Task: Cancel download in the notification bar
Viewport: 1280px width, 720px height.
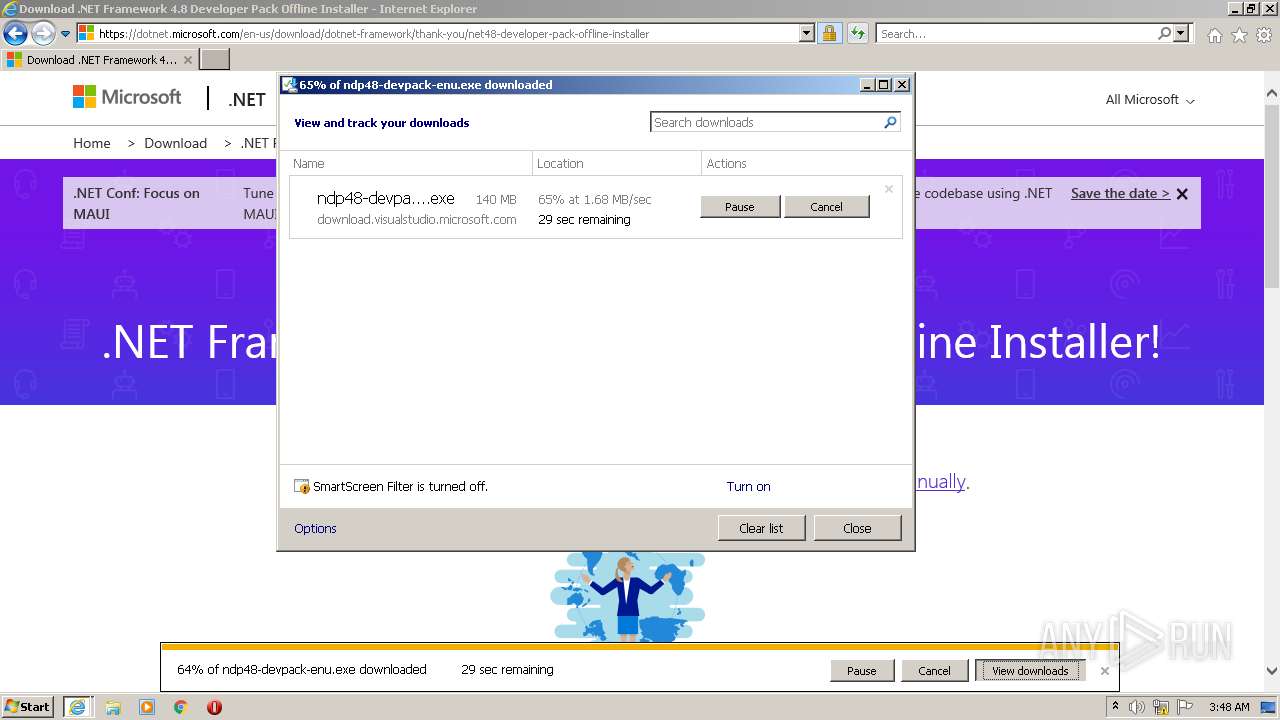Action: [935, 671]
